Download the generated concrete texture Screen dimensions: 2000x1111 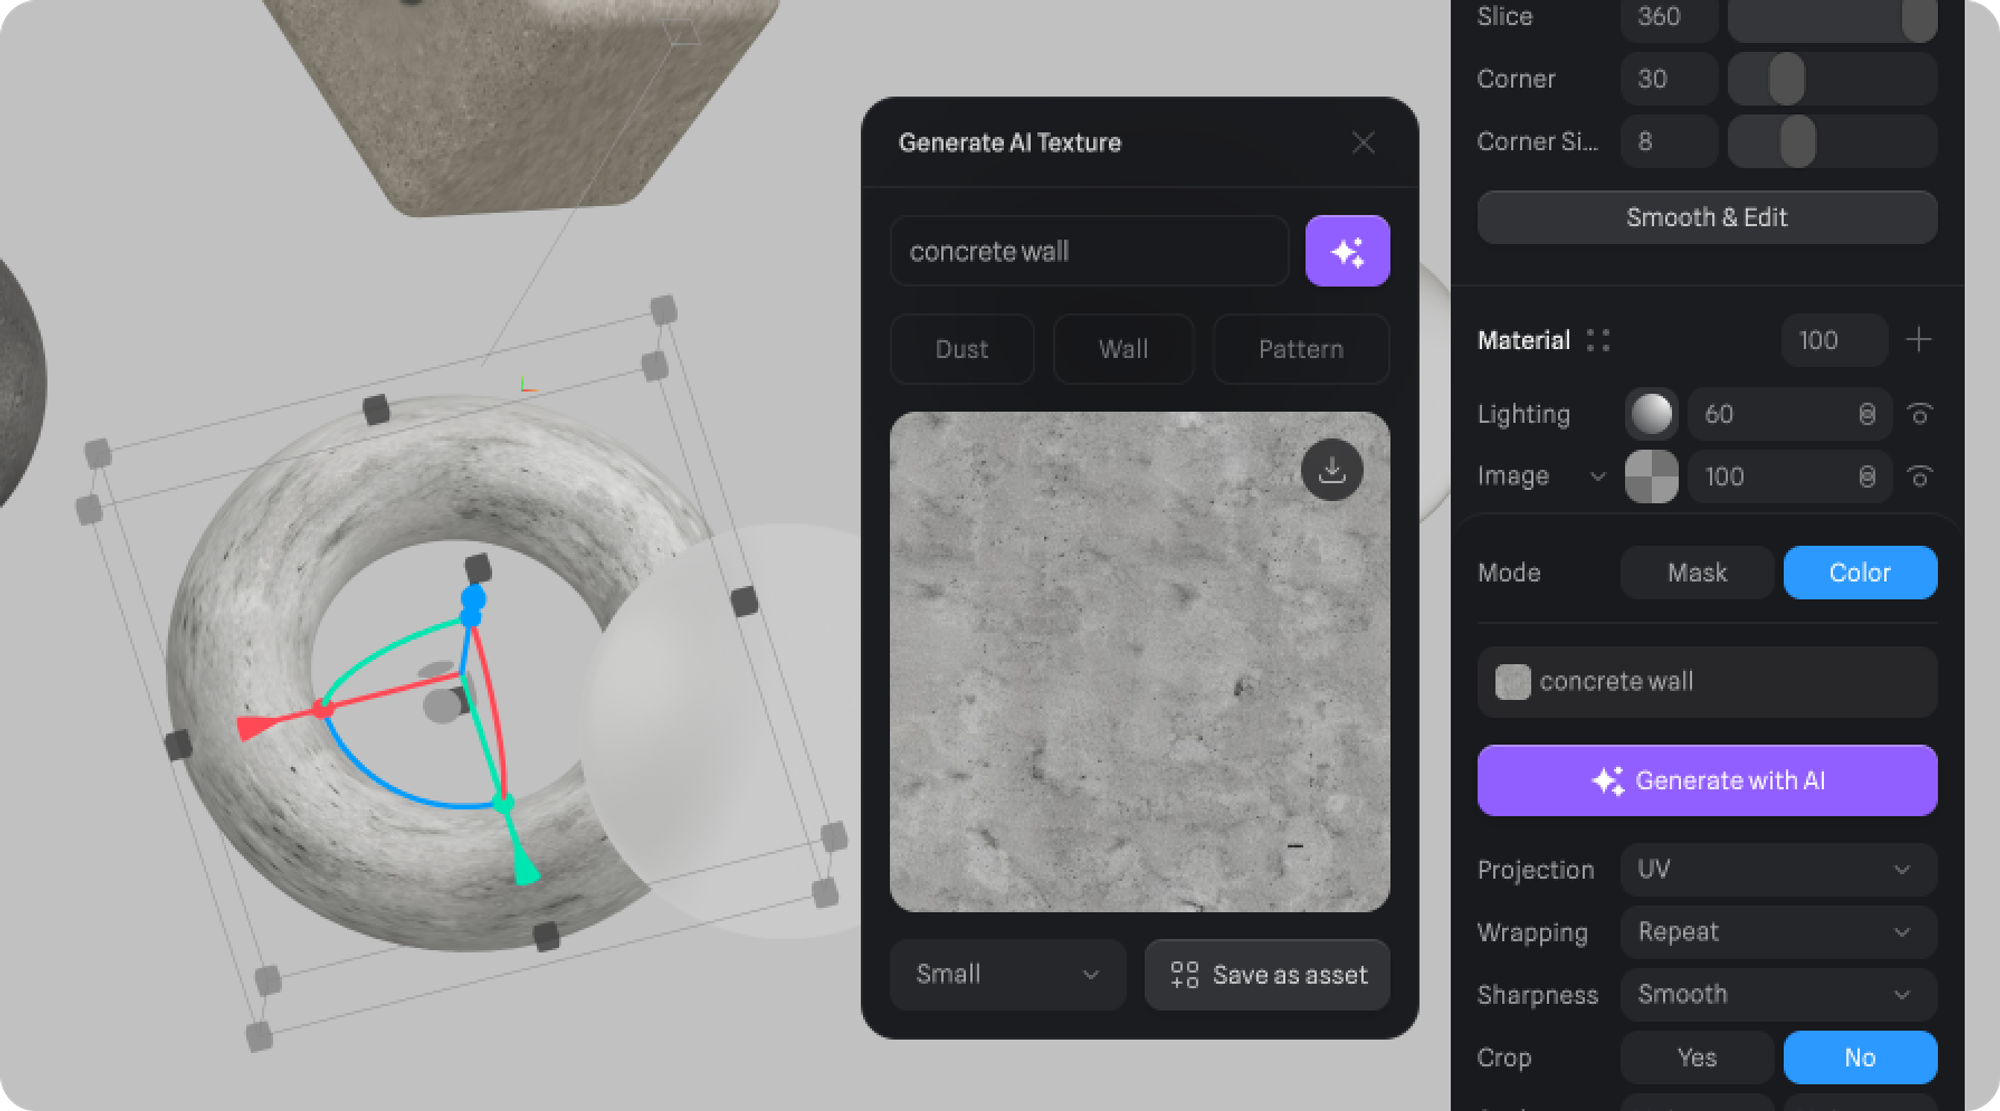(x=1331, y=470)
